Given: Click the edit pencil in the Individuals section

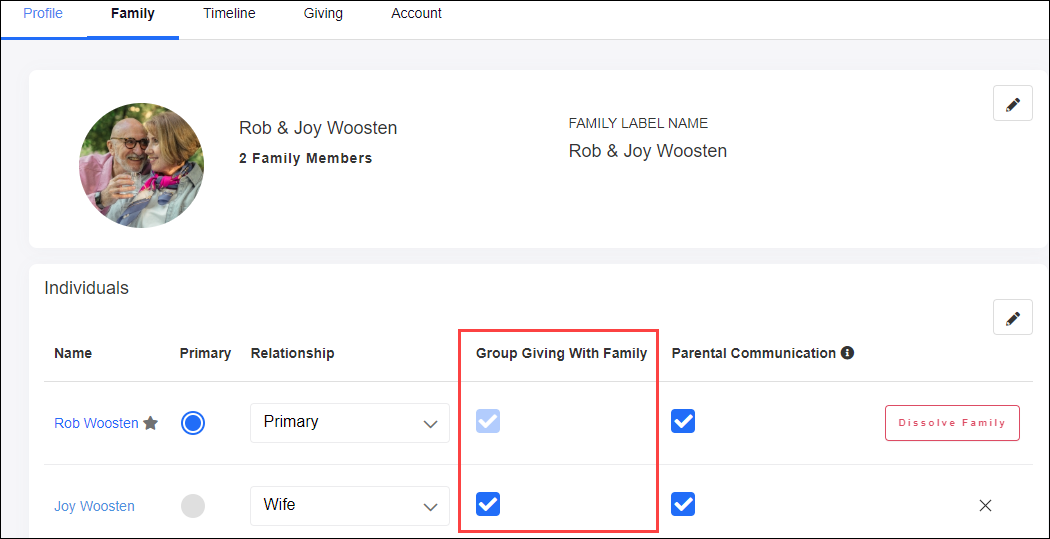Looking at the screenshot, I should (x=1012, y=318).
